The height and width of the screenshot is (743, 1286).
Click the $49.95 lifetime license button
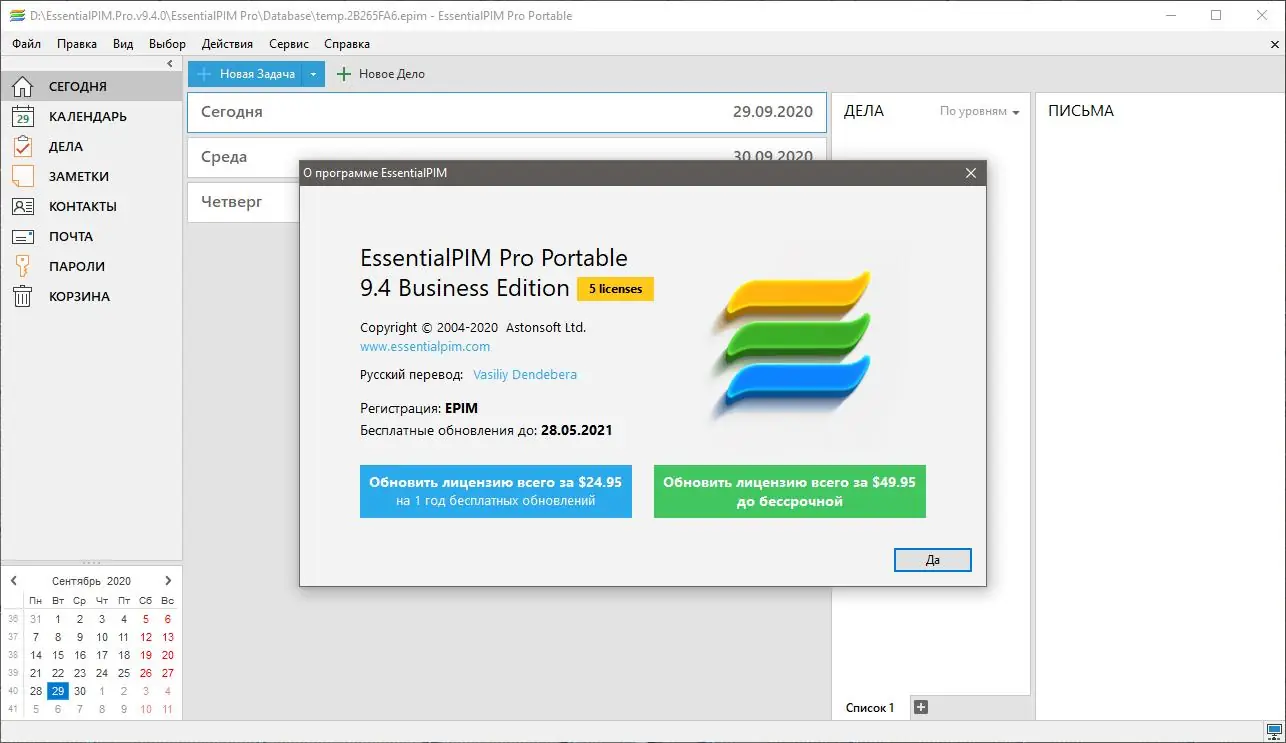(790, 491)
